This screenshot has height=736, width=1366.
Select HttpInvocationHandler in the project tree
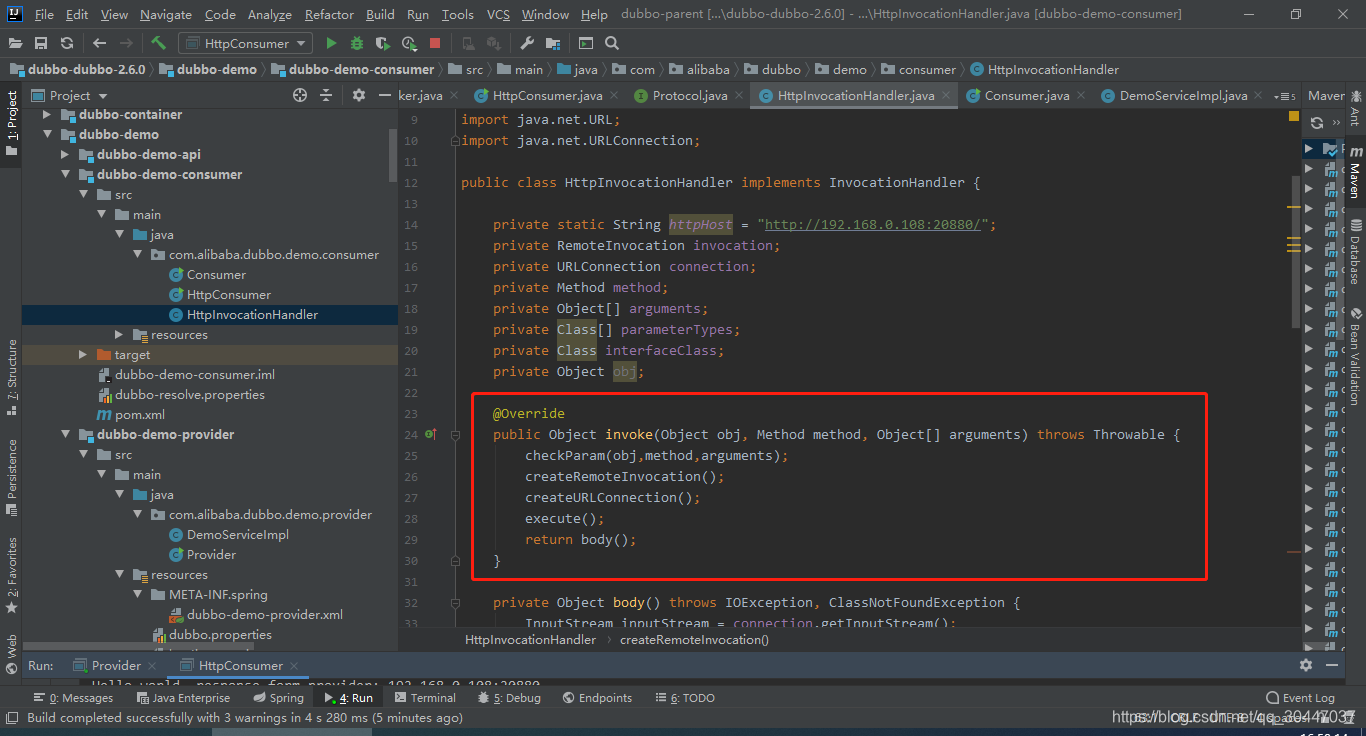click(252, 314)
